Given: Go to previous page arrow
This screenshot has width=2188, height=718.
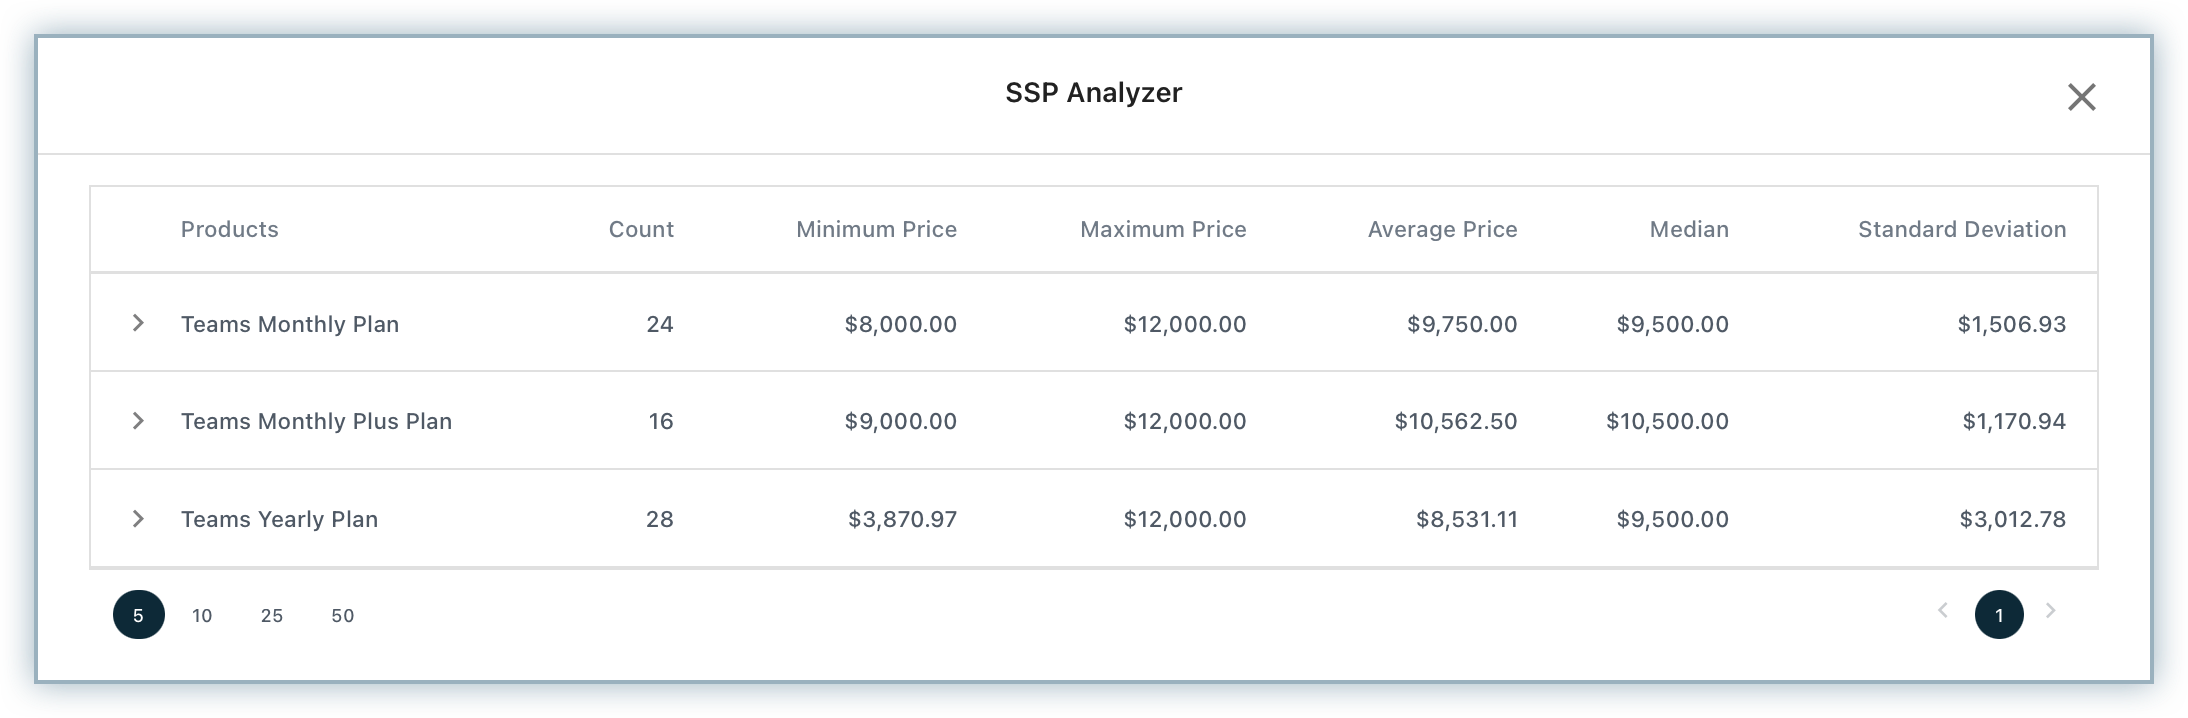Looking at the screenshot, I should point(1942,611).
